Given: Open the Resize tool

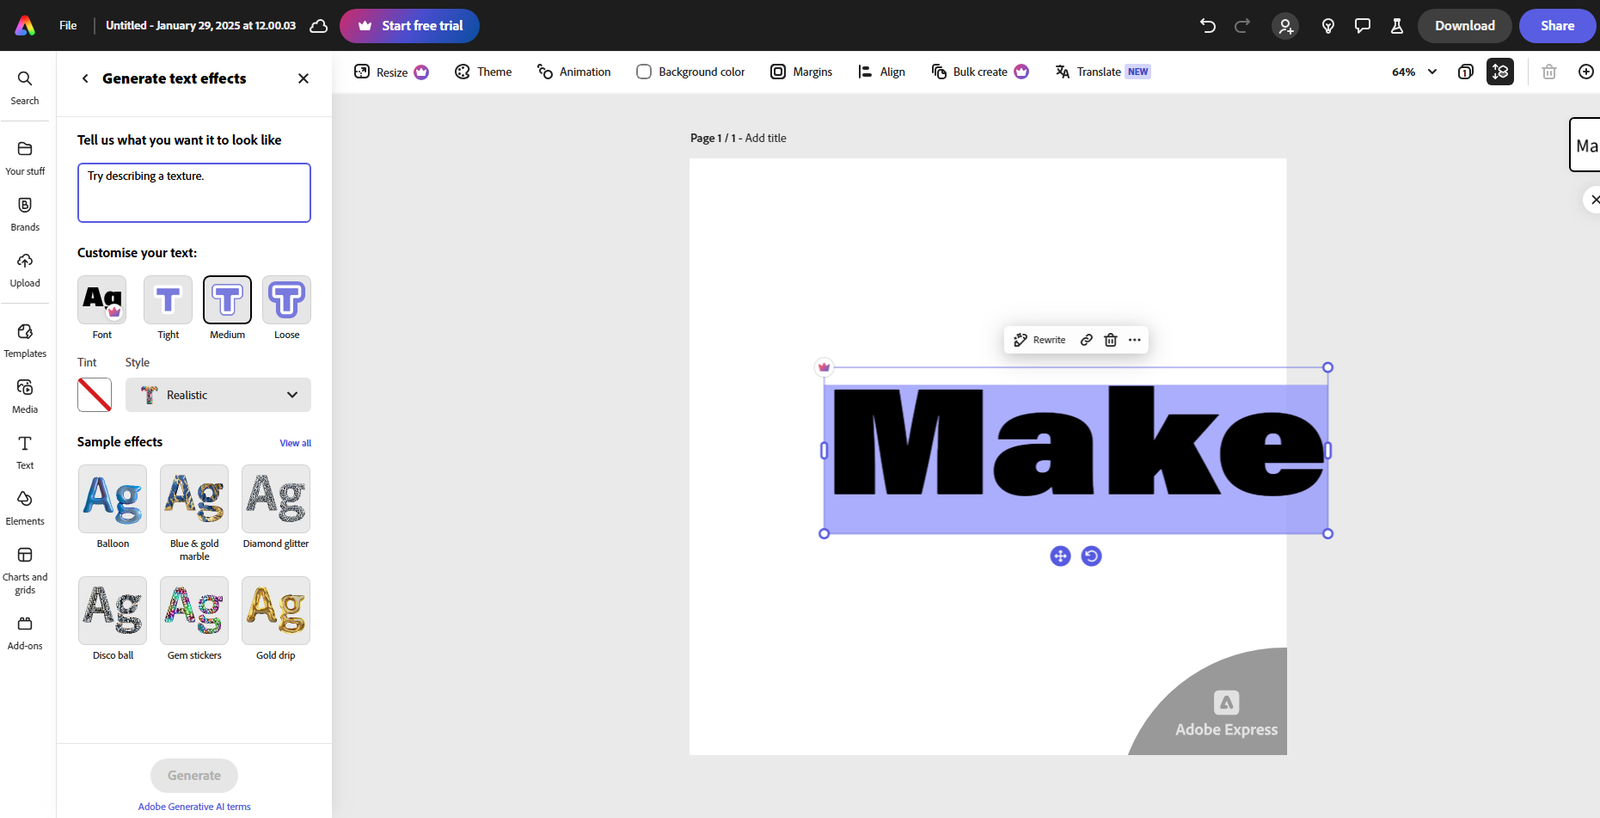Looking at the screenshot, I should pos(391,72).
